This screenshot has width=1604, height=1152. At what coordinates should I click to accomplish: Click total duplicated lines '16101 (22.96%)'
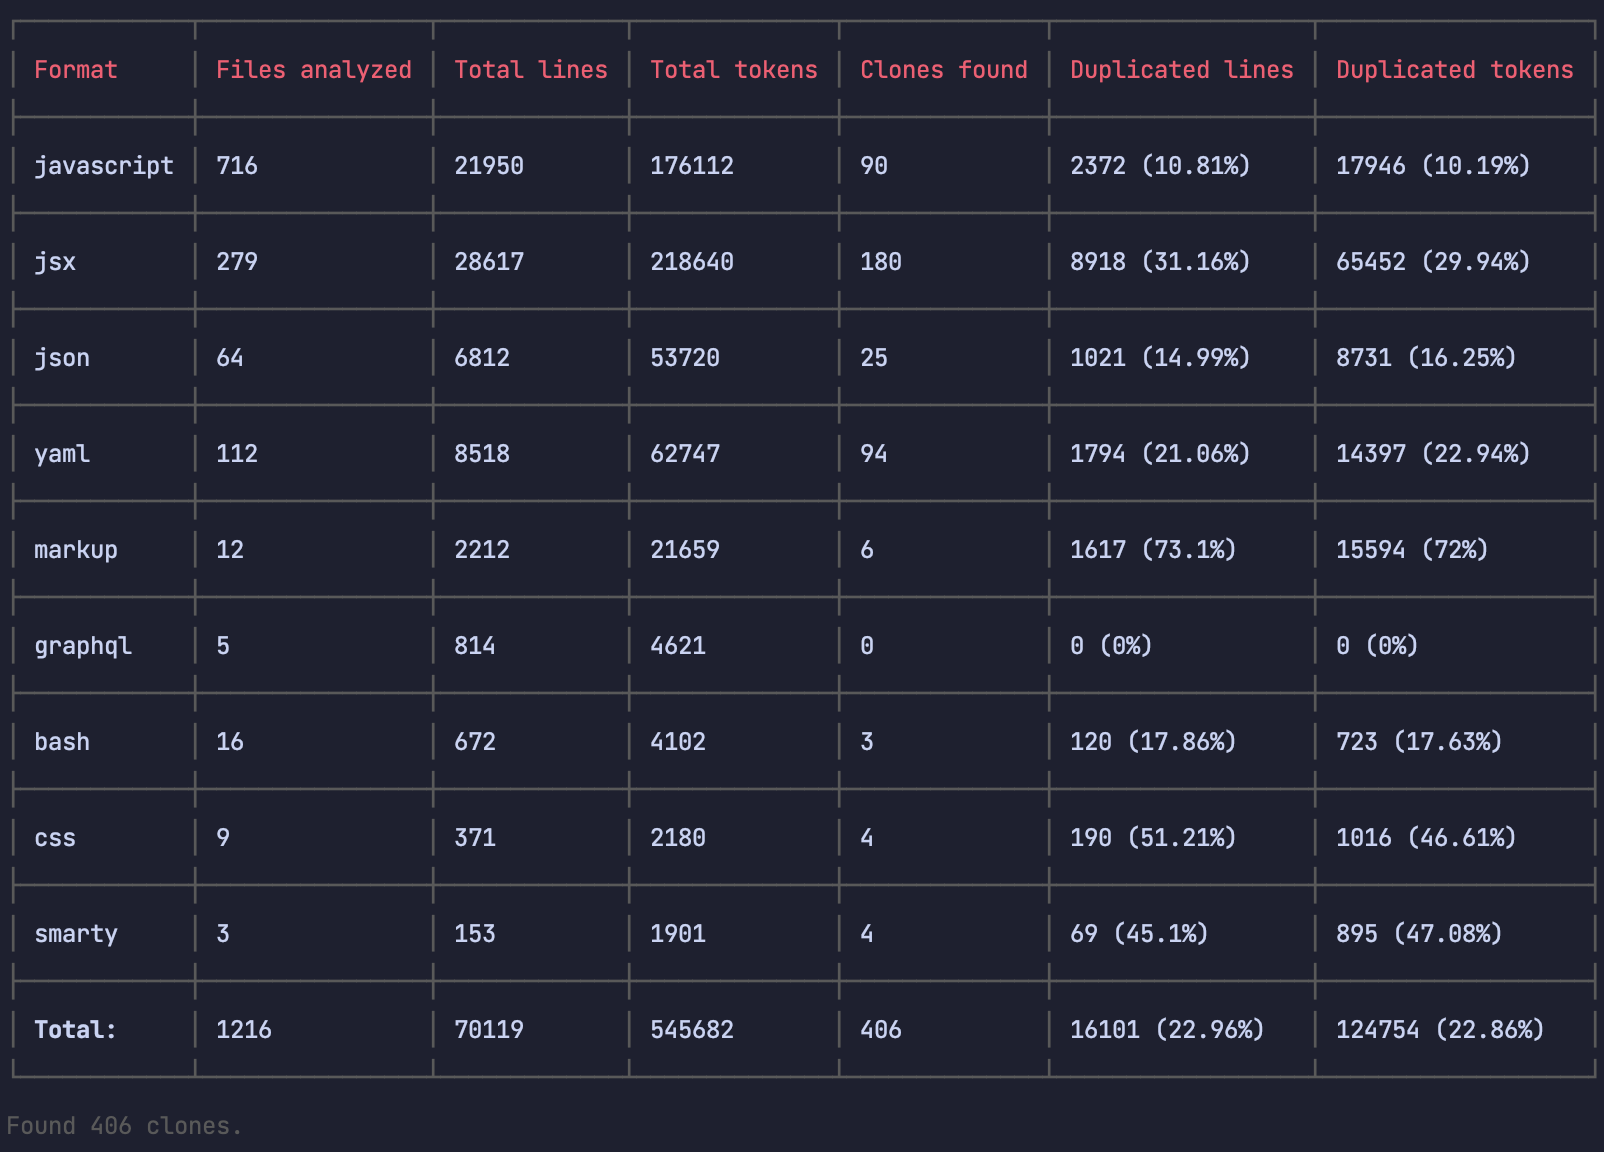click(x=1168, y=1030)
